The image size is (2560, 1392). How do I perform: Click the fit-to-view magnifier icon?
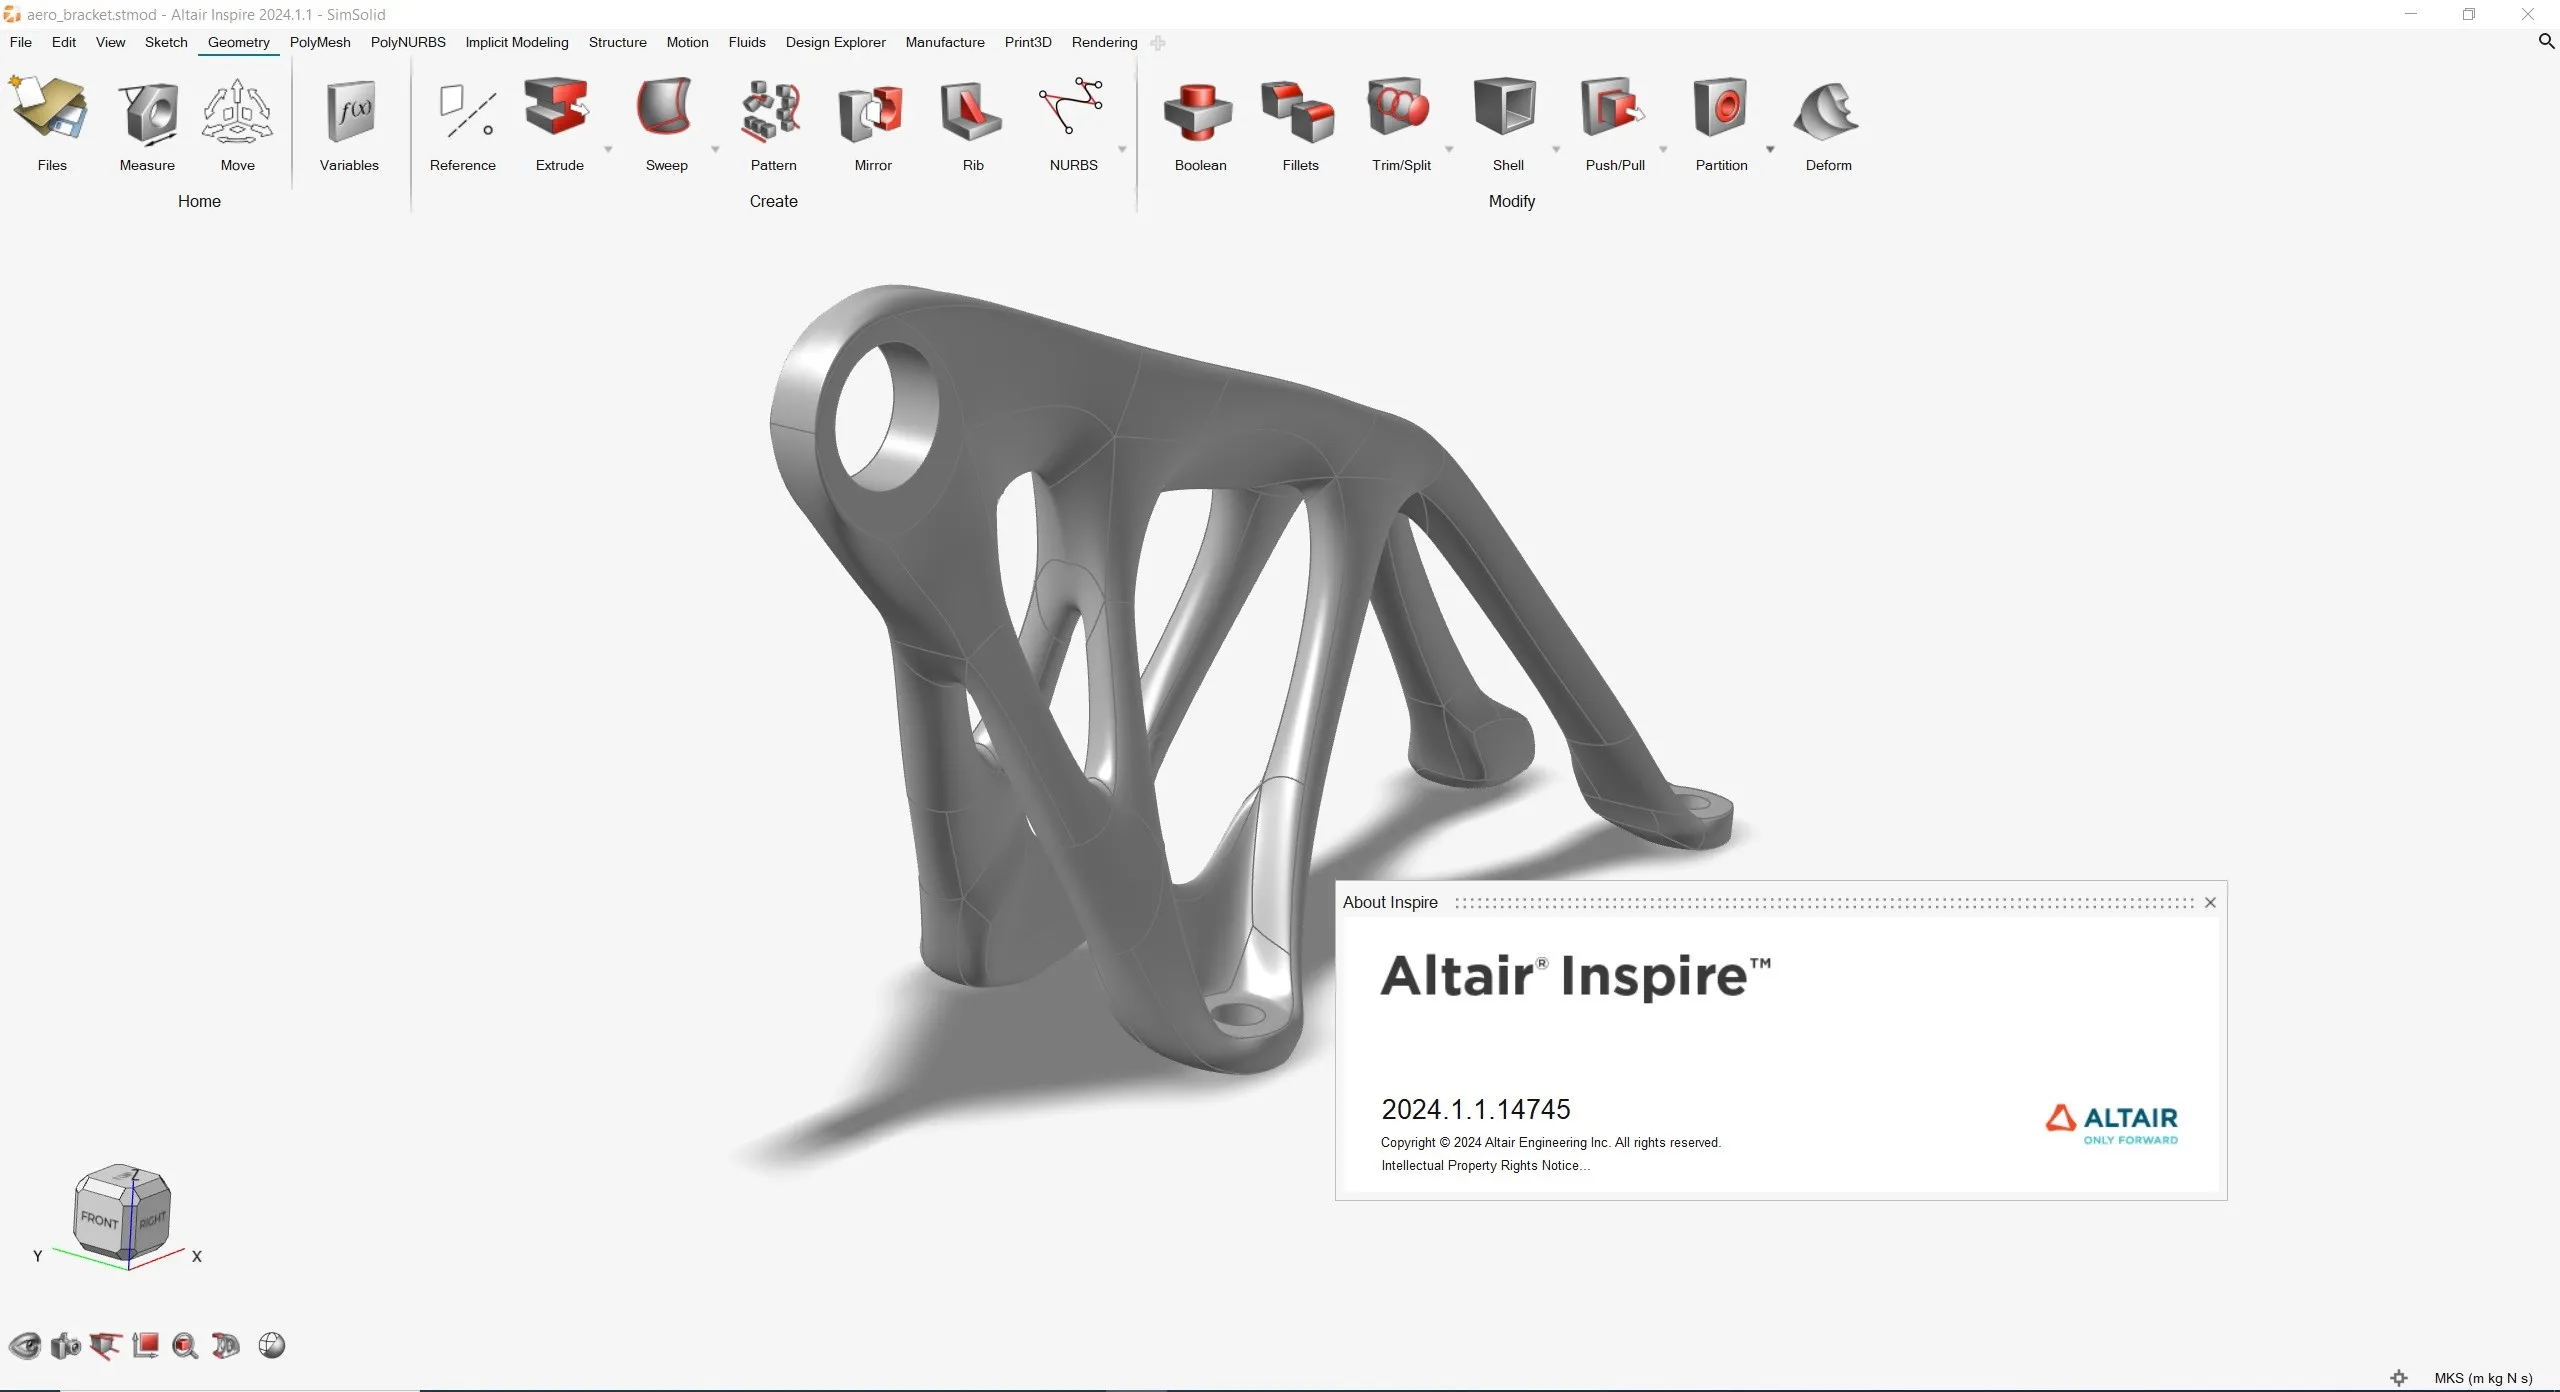click(x=185, y=1346)
